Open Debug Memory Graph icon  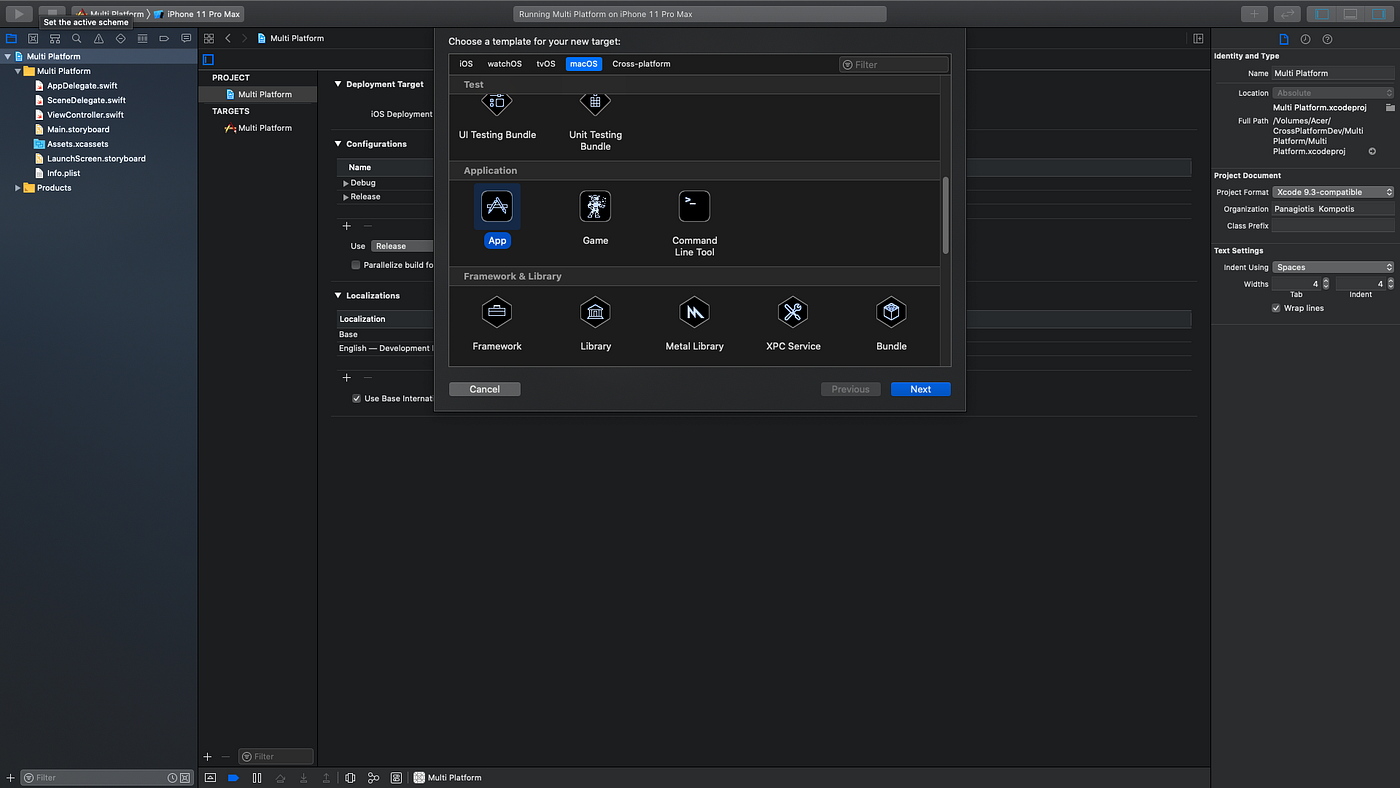tap(373, 777)
